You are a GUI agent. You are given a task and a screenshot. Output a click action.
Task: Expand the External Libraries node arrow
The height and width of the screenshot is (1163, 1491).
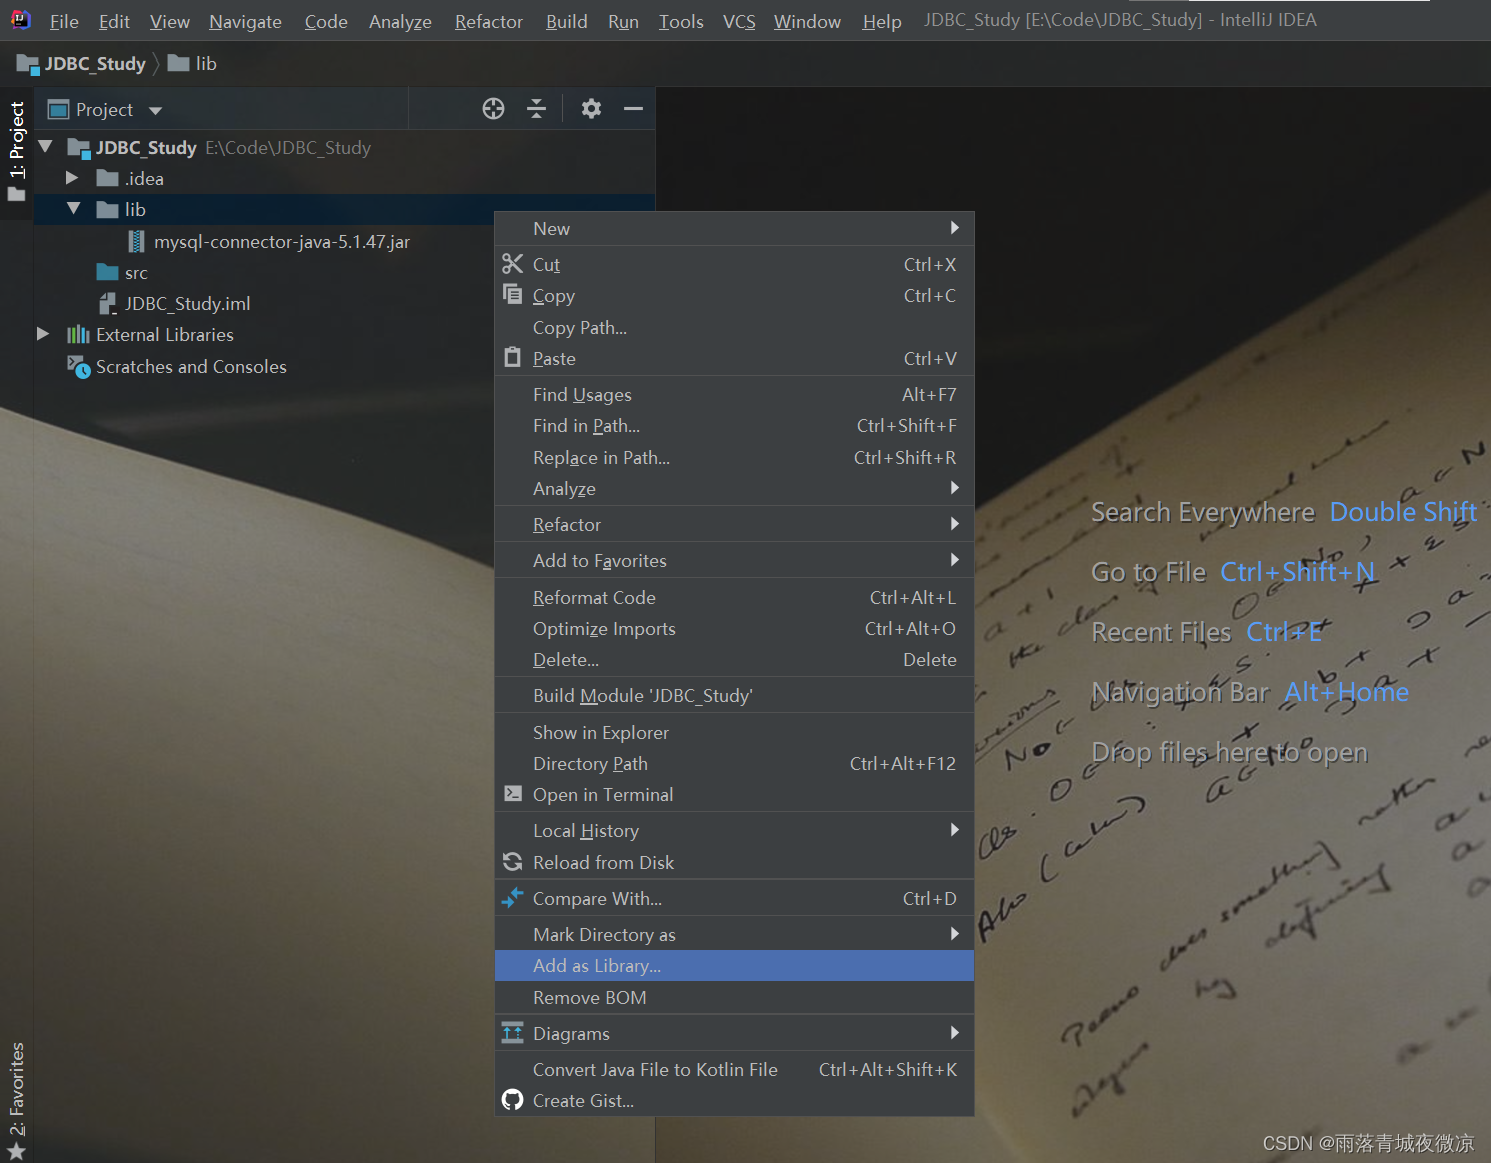pyautogui.click(x=43, y=334)
